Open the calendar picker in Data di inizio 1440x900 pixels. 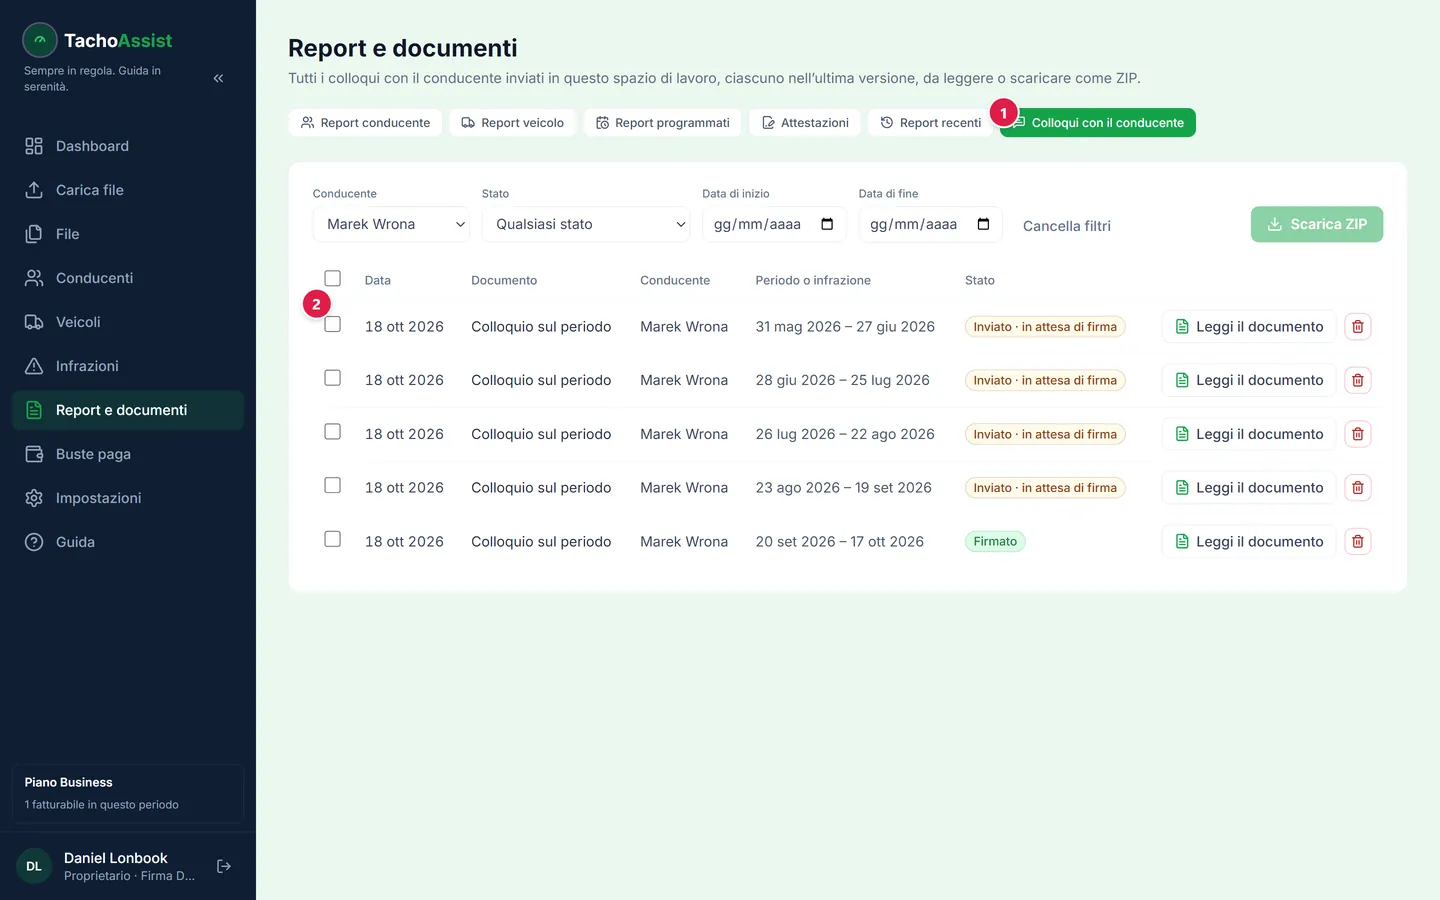(827, 224)
